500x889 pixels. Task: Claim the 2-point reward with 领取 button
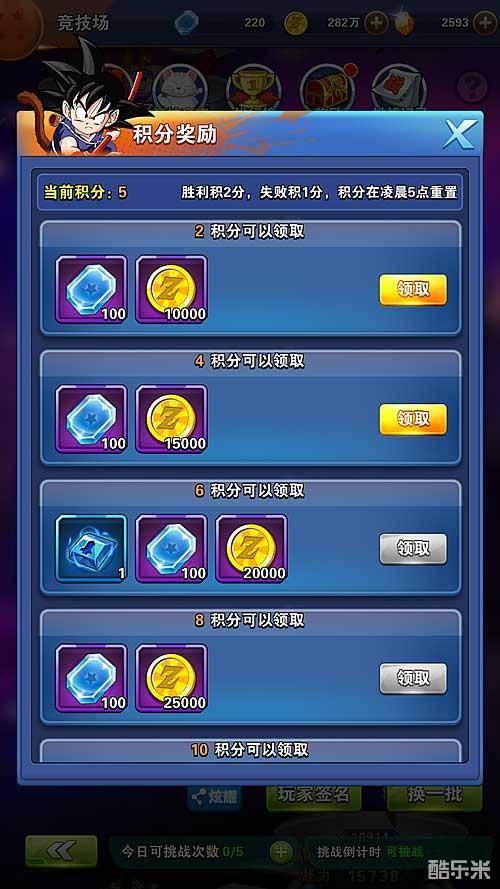click(x=413, y=290)
